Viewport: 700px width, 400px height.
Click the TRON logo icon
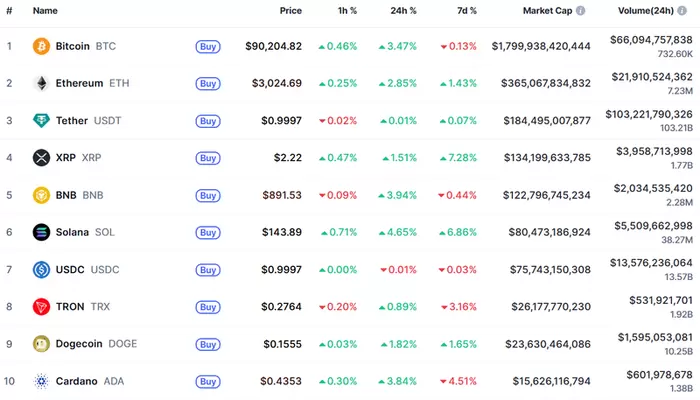tap(41, 307)
